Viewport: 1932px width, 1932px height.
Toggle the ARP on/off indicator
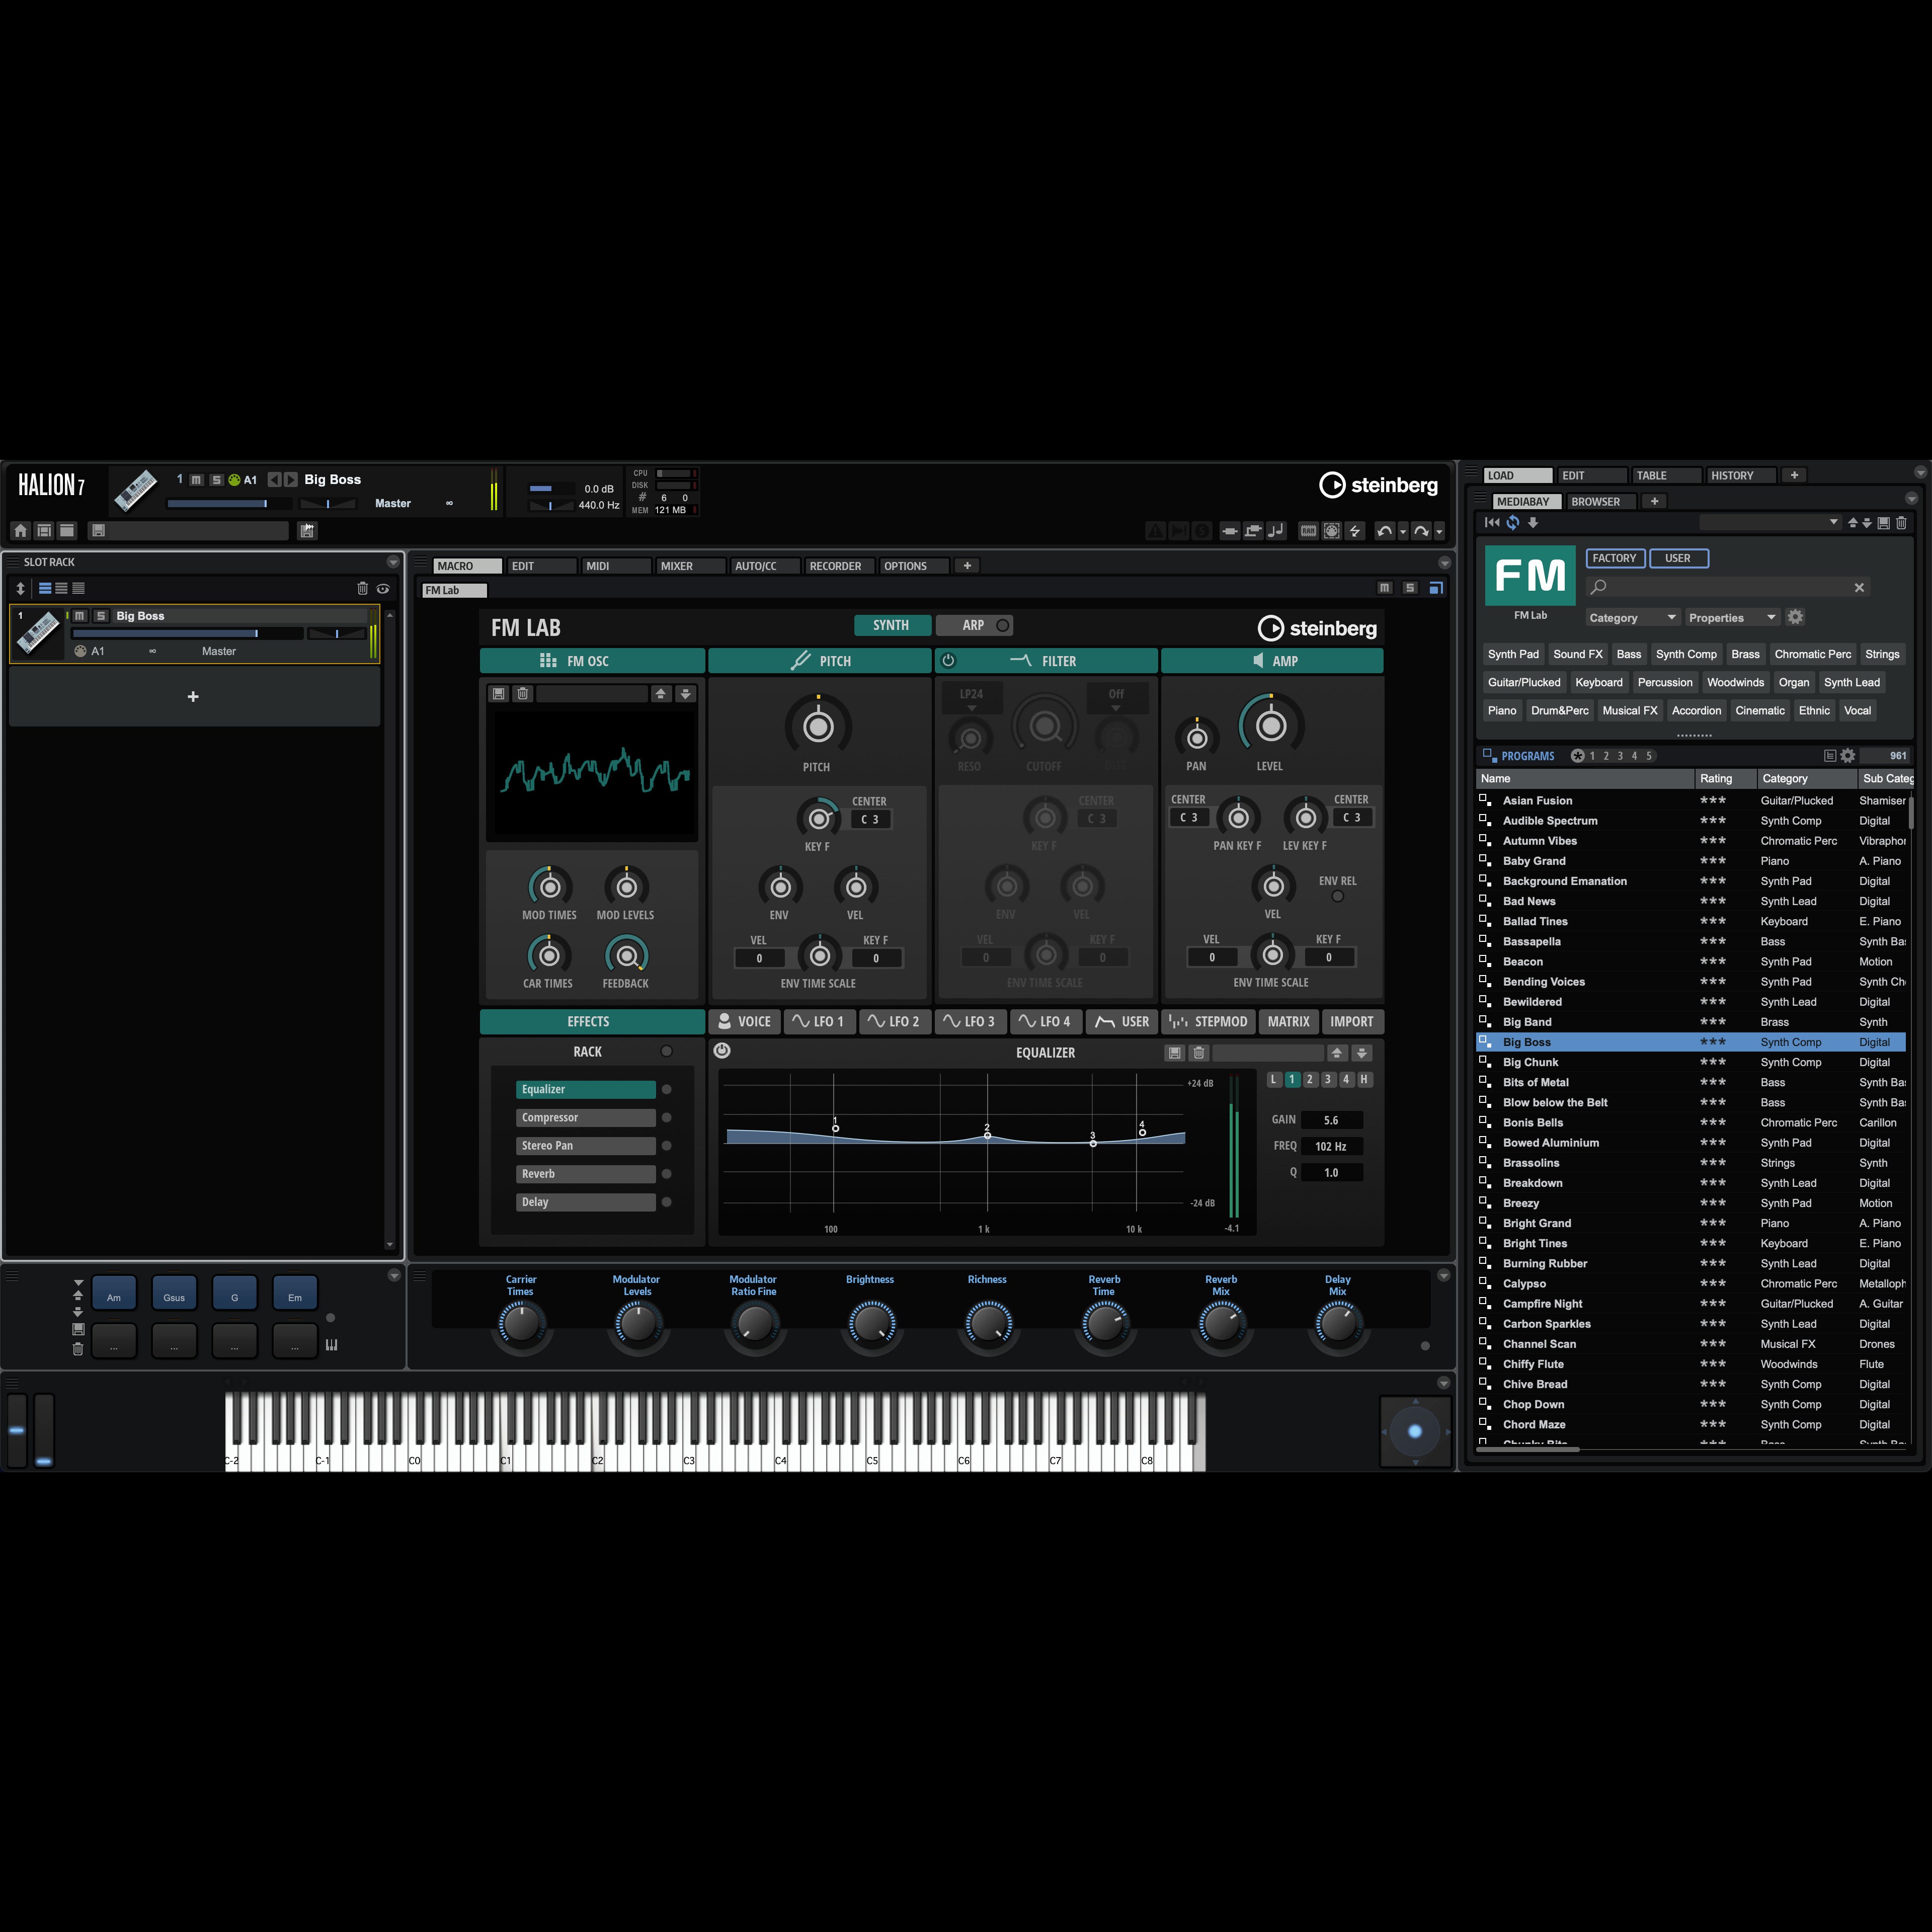click(x=1002, y=625)
